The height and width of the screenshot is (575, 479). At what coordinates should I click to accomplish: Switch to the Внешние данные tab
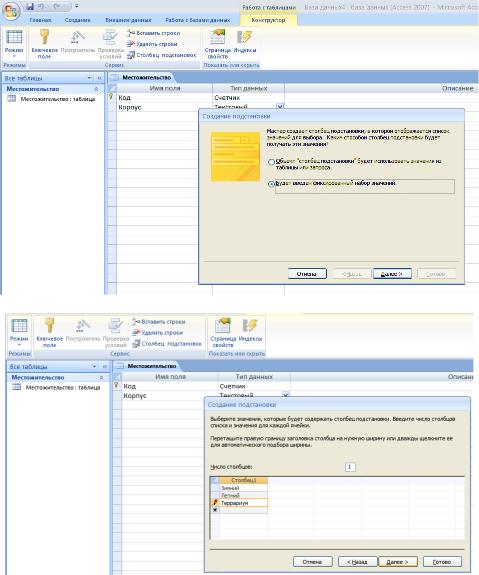pyautogui.click(x=128, y=20)
